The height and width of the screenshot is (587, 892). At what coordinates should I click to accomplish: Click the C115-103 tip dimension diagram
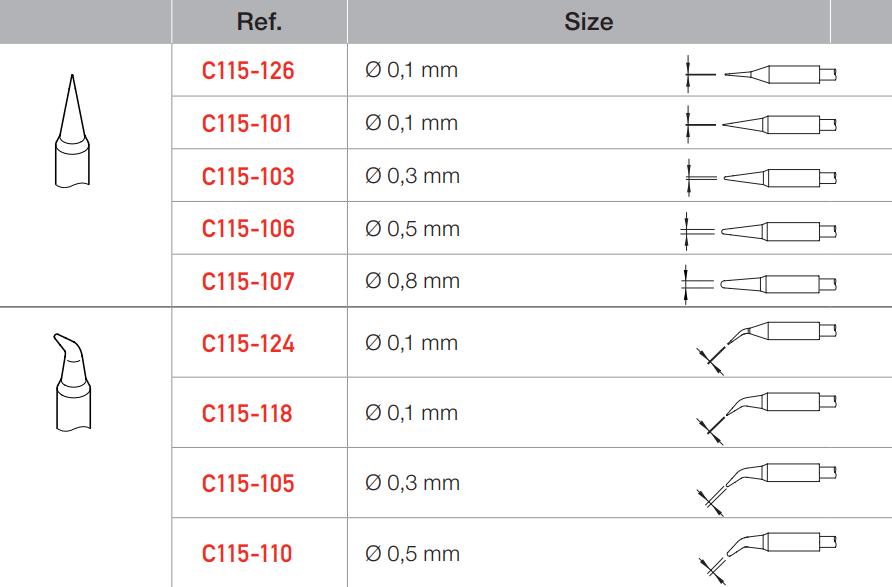tap(762, 177)
